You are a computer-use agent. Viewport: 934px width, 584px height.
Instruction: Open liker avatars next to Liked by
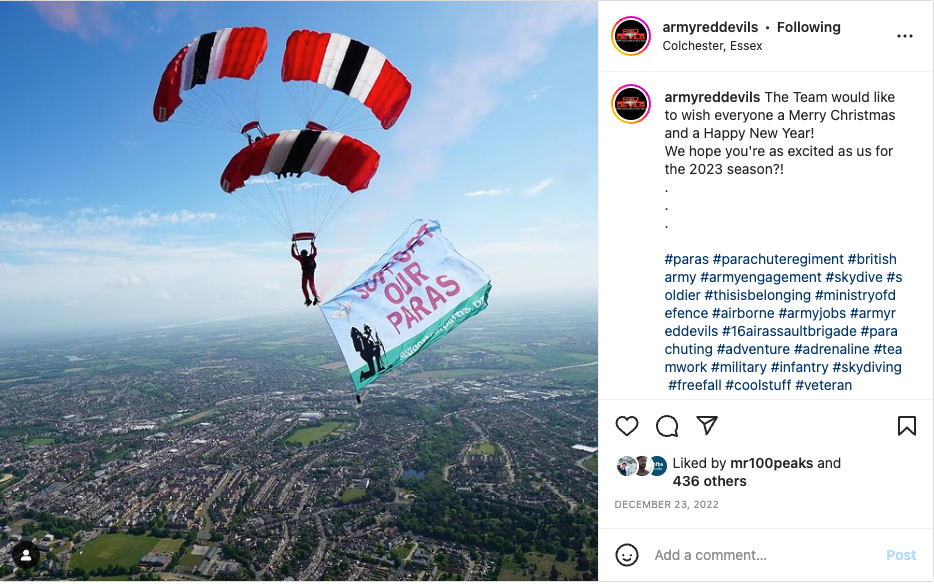coord(641,466)
